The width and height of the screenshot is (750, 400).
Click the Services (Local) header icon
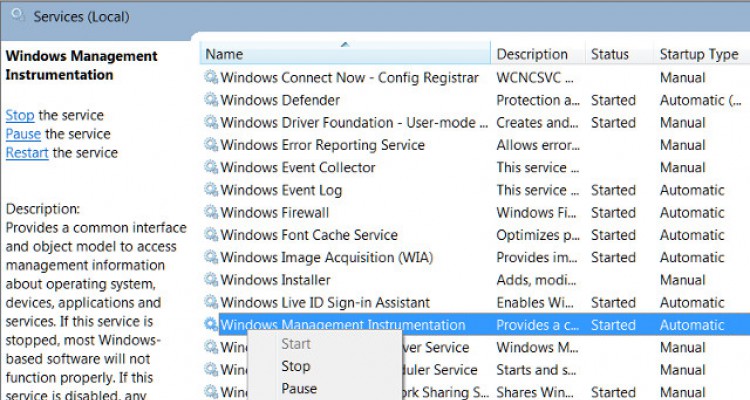[18, 16]
